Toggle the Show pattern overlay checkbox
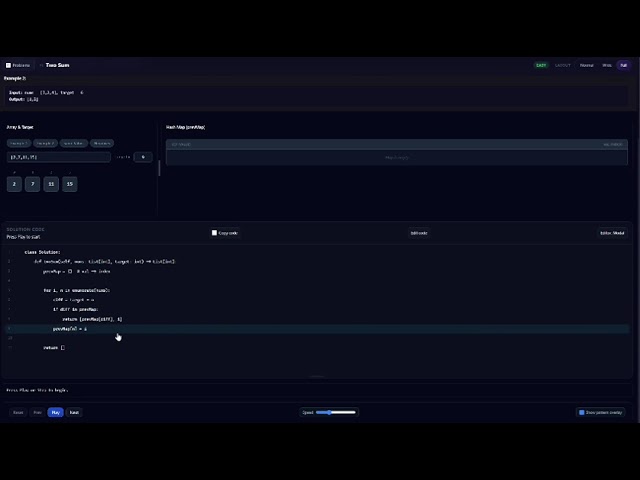This screenshot has height=480, width=640. [x=582, y=412]
